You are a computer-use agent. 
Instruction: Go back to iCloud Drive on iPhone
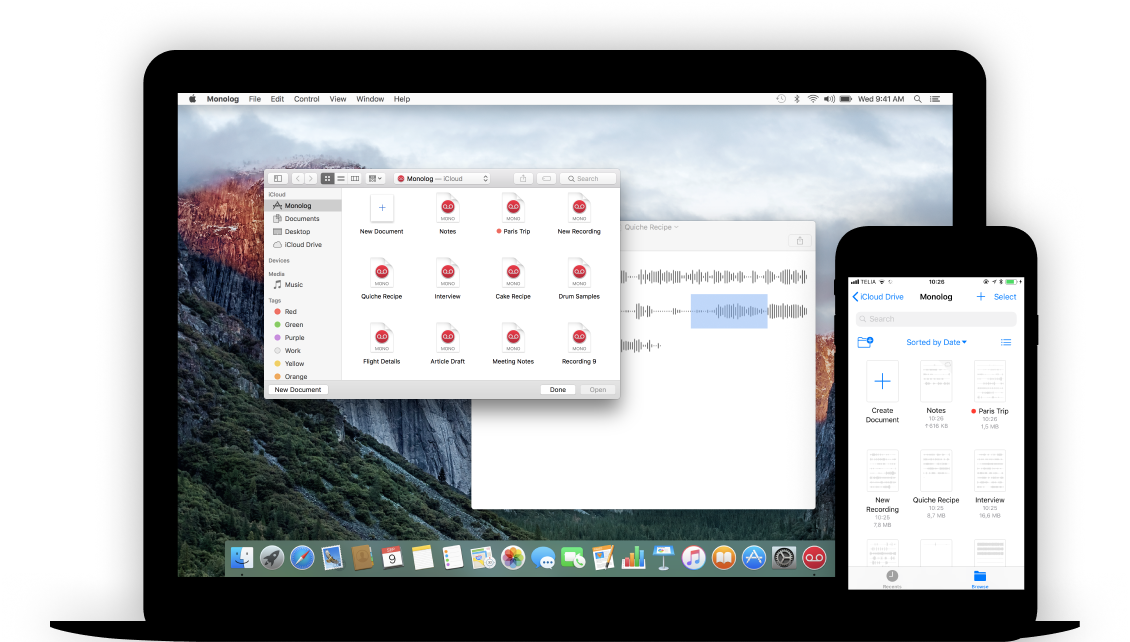tap(878, 297)
